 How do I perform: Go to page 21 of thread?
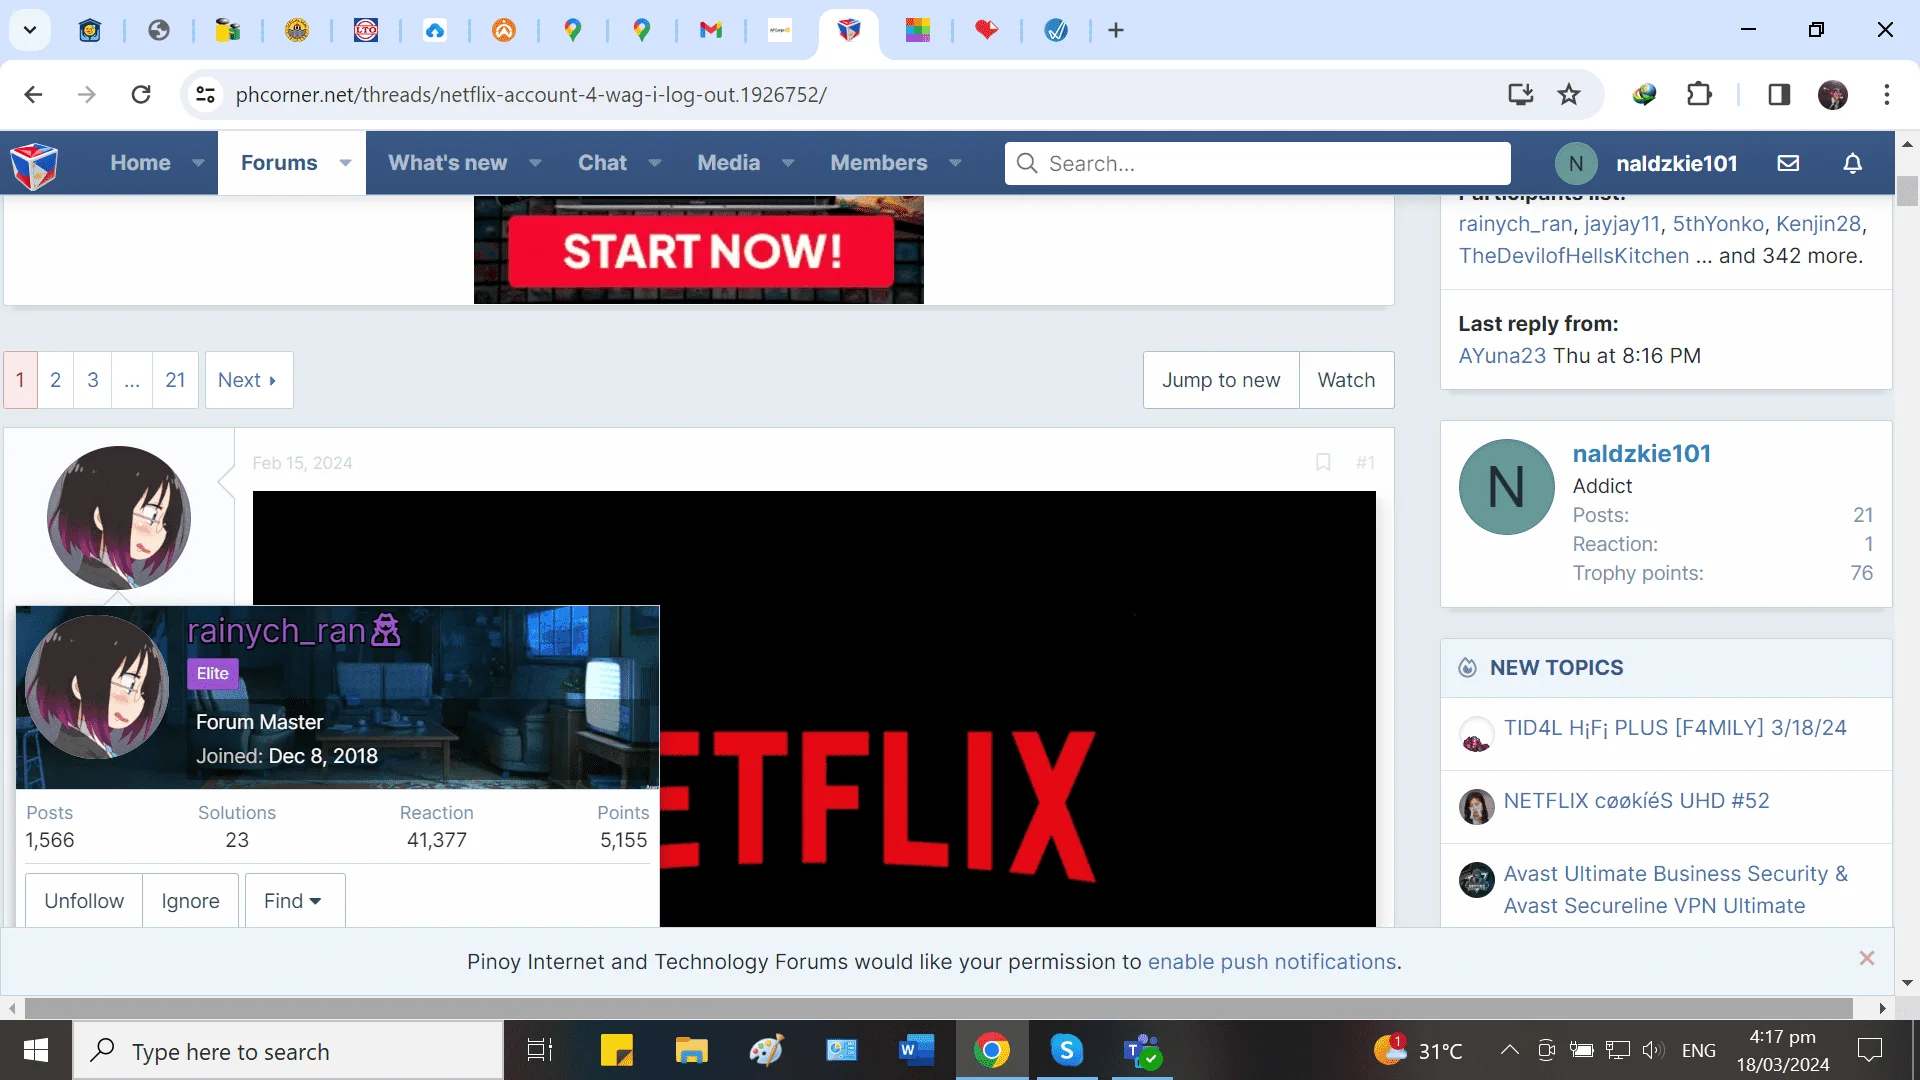175,380
